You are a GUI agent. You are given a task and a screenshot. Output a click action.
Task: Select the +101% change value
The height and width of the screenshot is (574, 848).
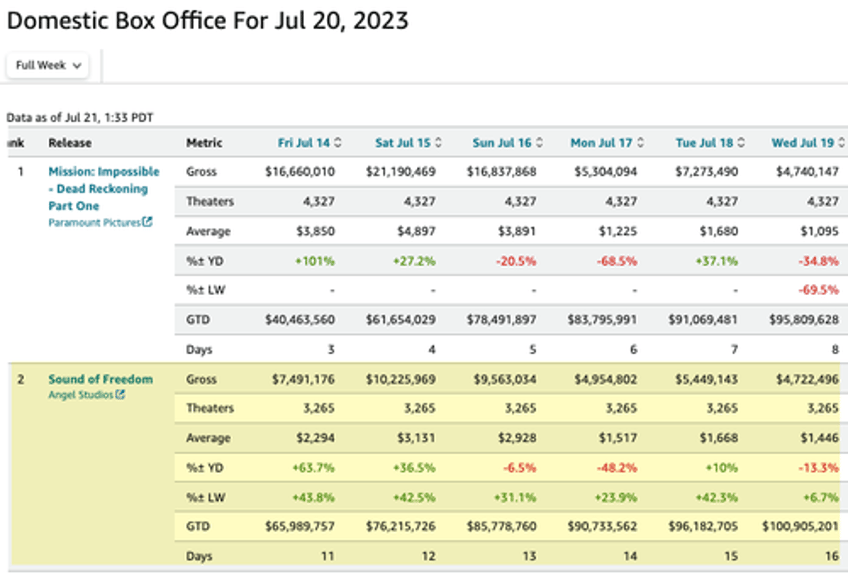315,261
